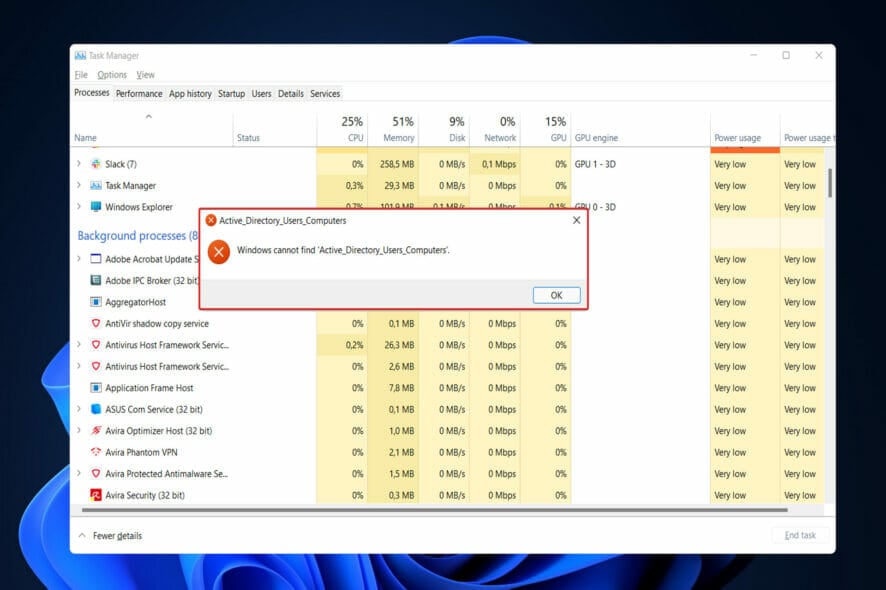Click the sort arrow above Name column

click(x=149, y=116)
